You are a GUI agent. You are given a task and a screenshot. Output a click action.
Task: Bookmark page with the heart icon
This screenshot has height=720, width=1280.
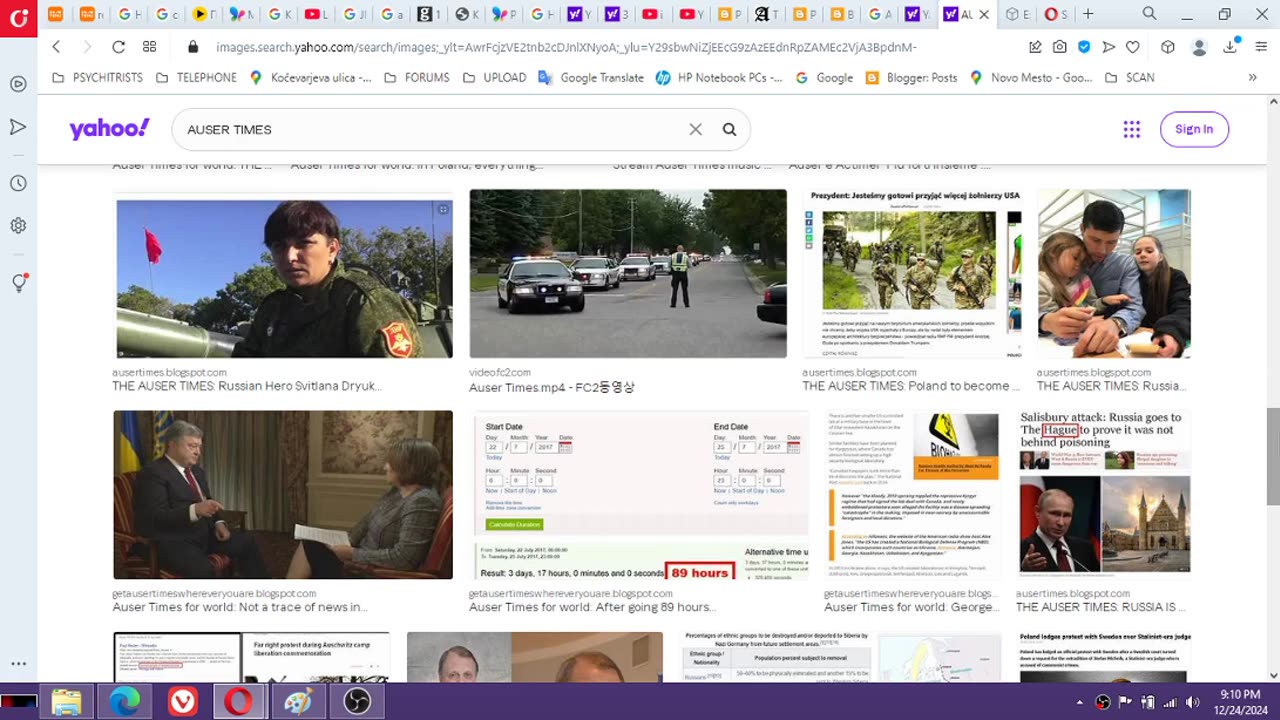tap(1132, 47)
